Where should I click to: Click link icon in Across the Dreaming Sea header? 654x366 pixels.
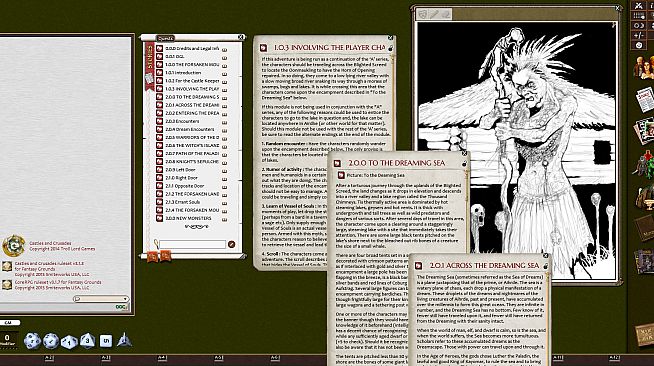pyautogui.click(x=418, y=266)
